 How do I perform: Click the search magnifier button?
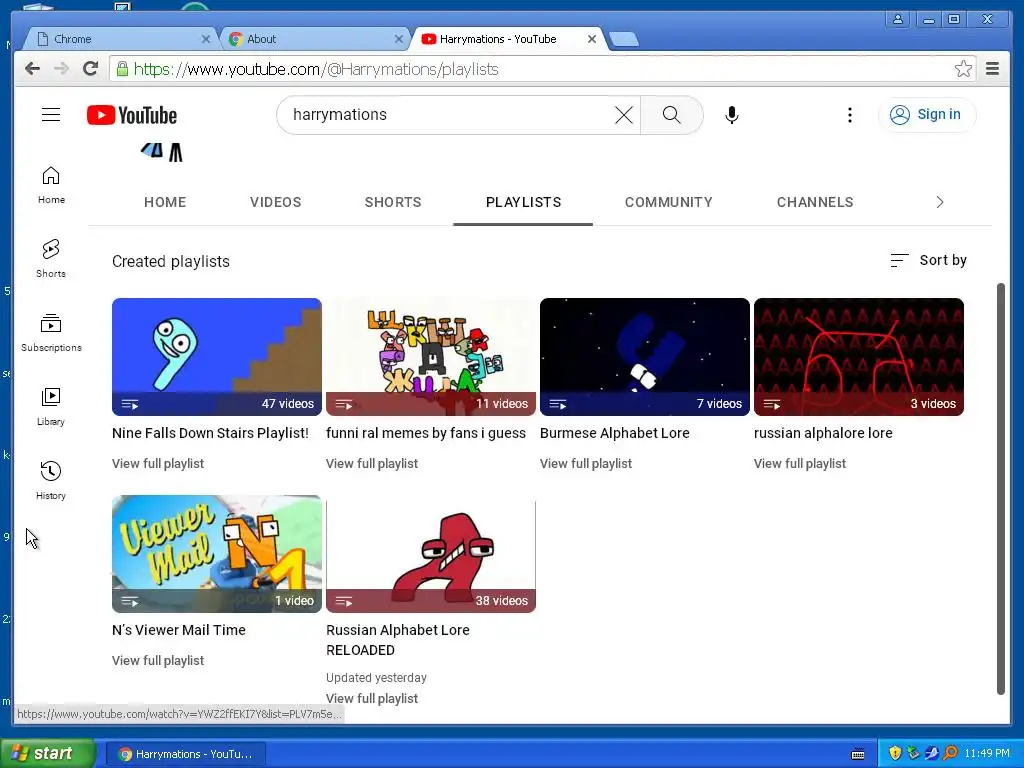pyautogui.click(x=671, y=115)
